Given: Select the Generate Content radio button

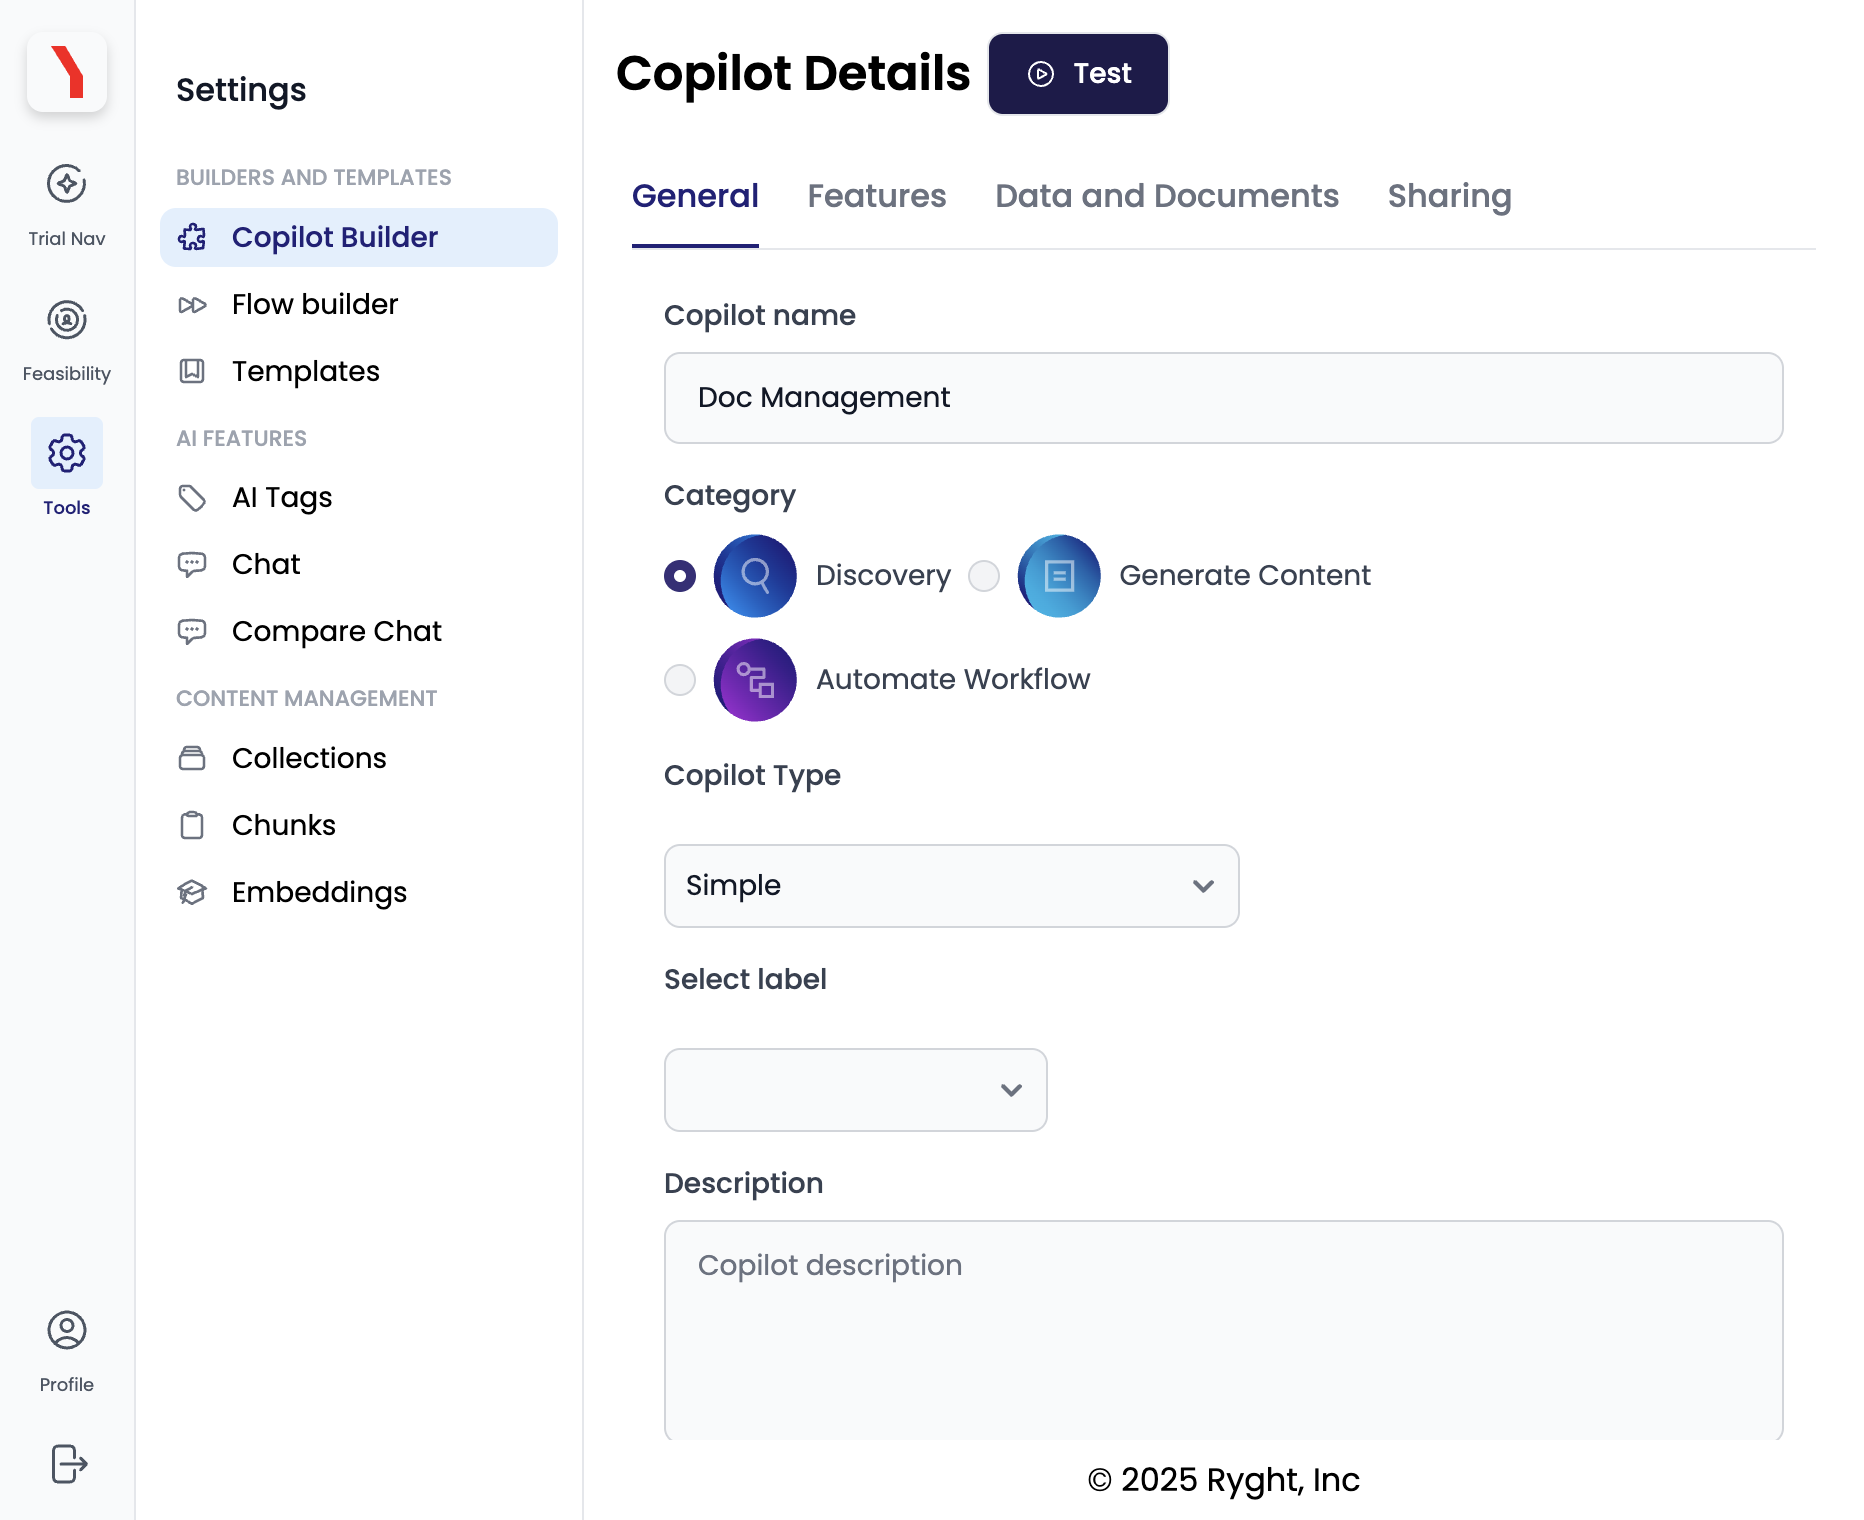Looking at the screenshot, I should pos(984,576).
